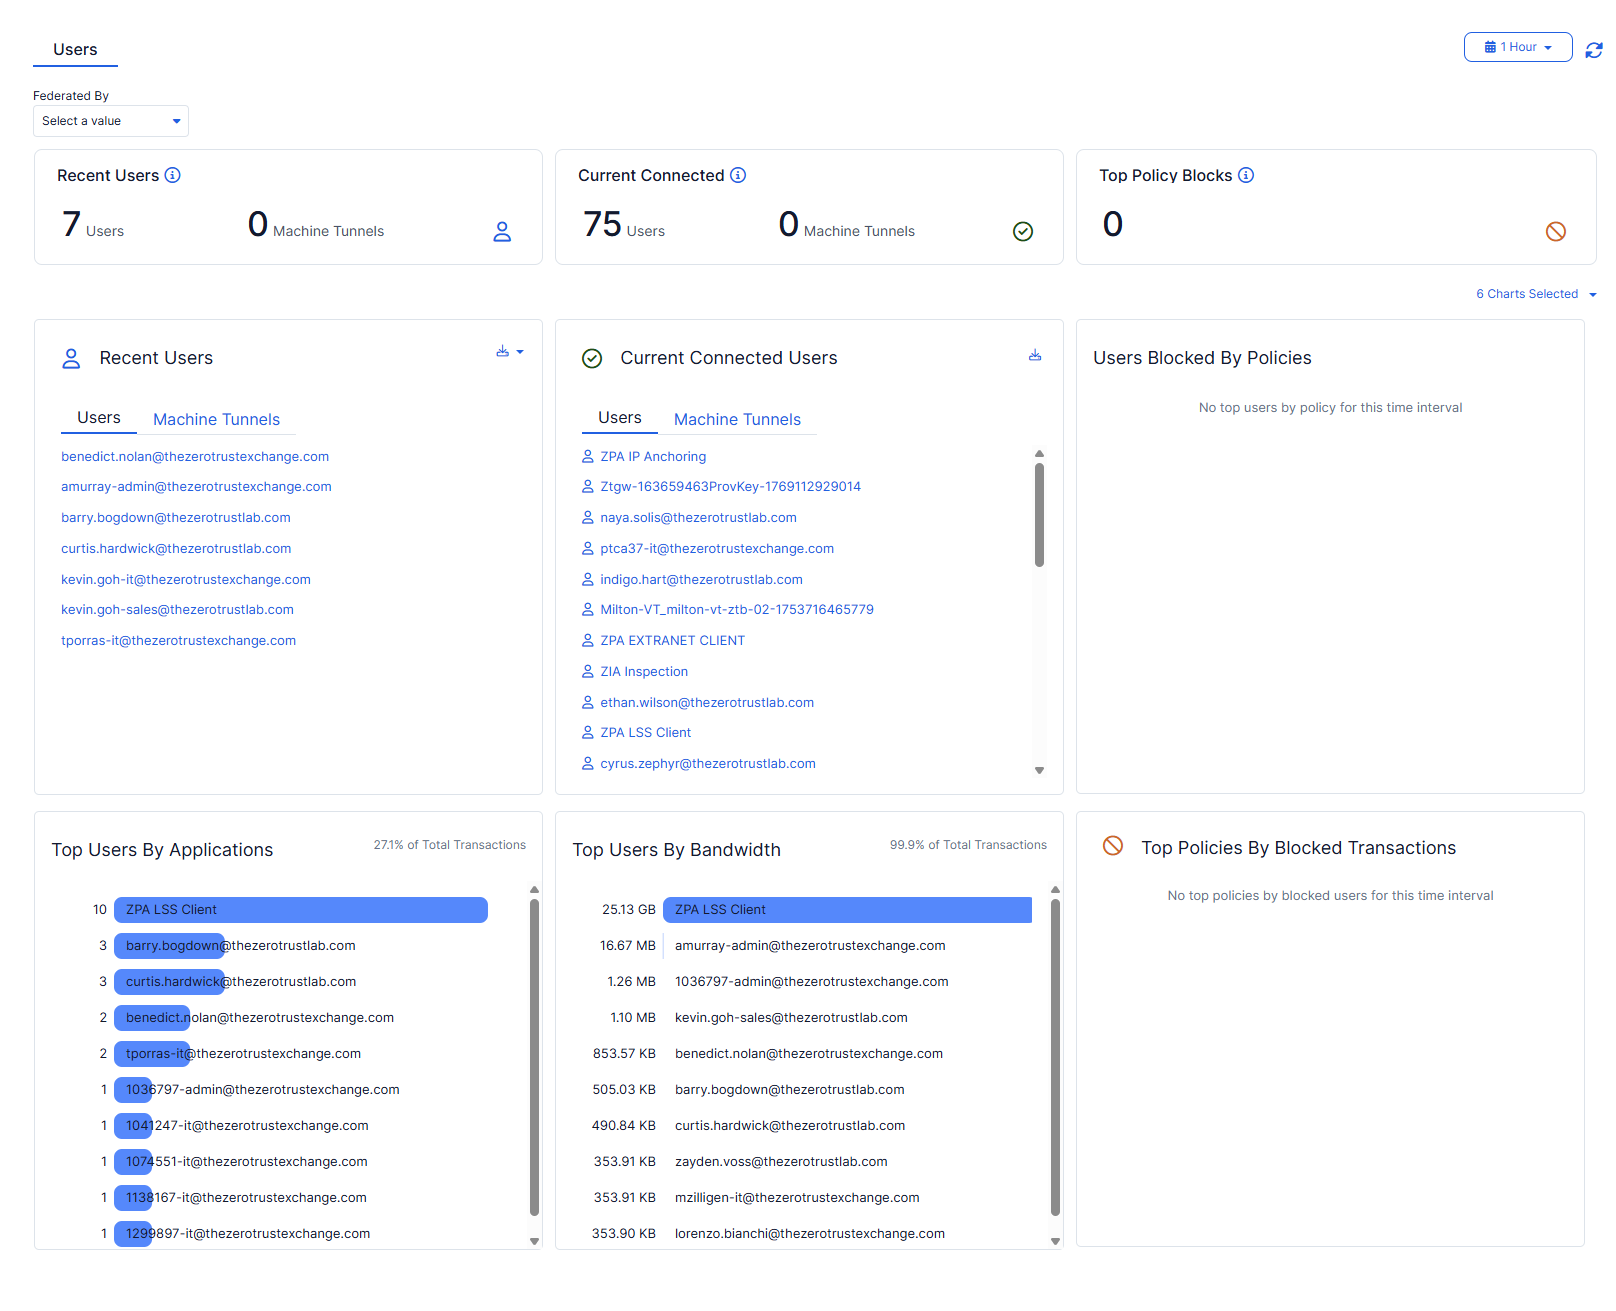
Task: Open benedict.nolan@thezerotrustexchange.com in Recent Users
Action: (x=195, y=456)
